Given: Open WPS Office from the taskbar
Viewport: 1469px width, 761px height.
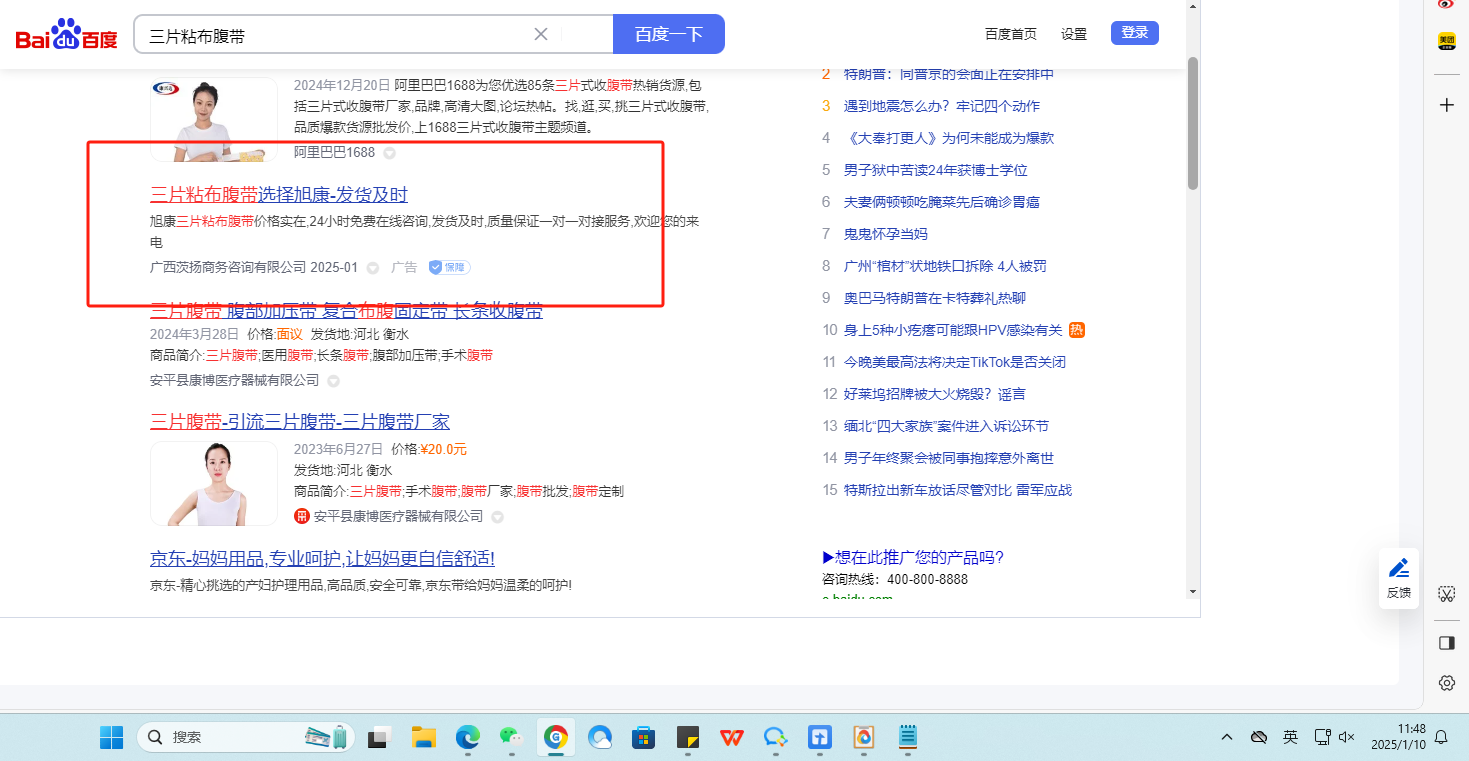Looking at the screenshot, I should pyautogui.click(x=732, y=738).
